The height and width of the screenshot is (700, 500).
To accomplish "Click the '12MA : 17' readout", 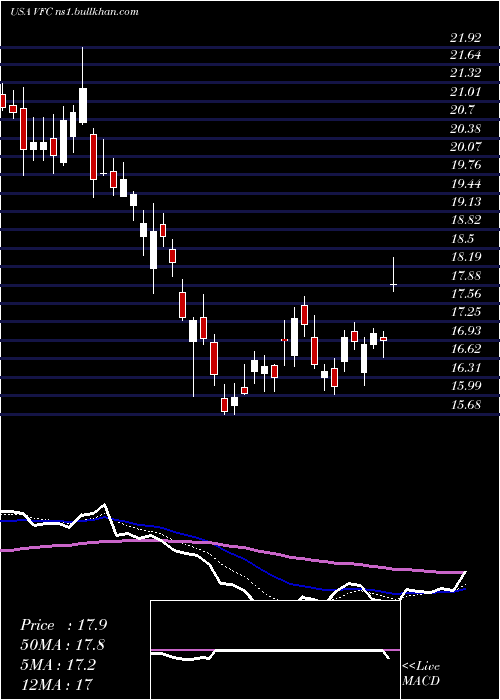I will (x=57, y=684).
